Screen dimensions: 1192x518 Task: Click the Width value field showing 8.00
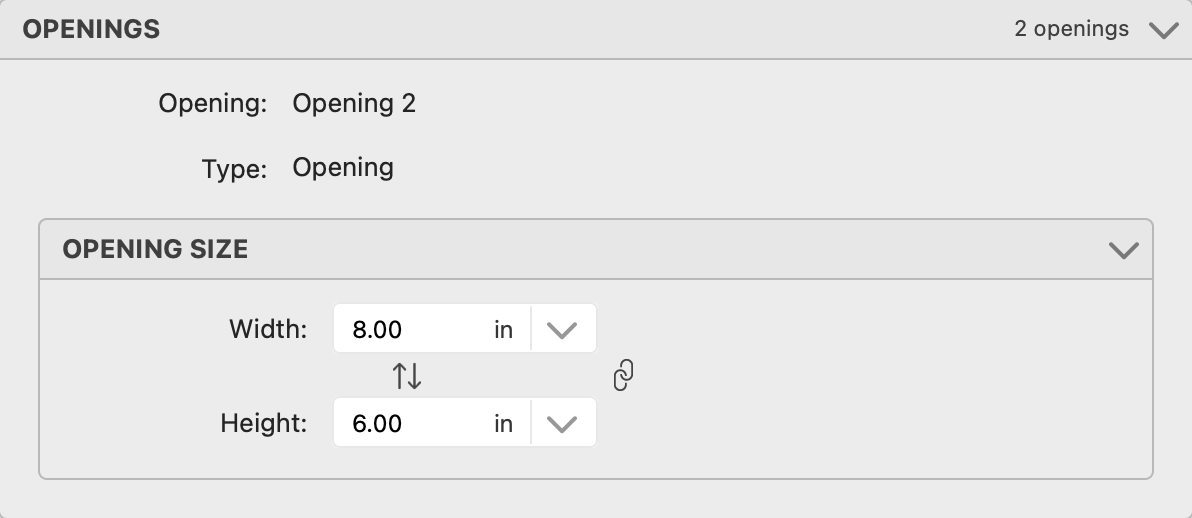pos(410,330)
